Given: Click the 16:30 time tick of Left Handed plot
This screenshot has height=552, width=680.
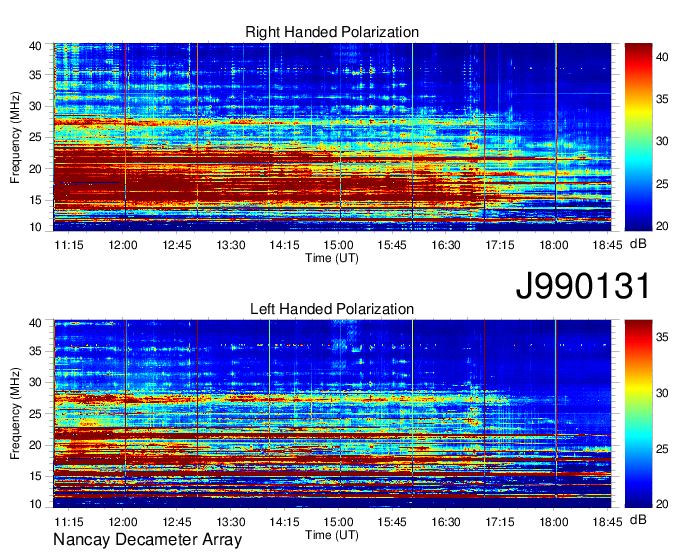Looking at the screenshot, I should pyautogui.click(x=446, y=522).
